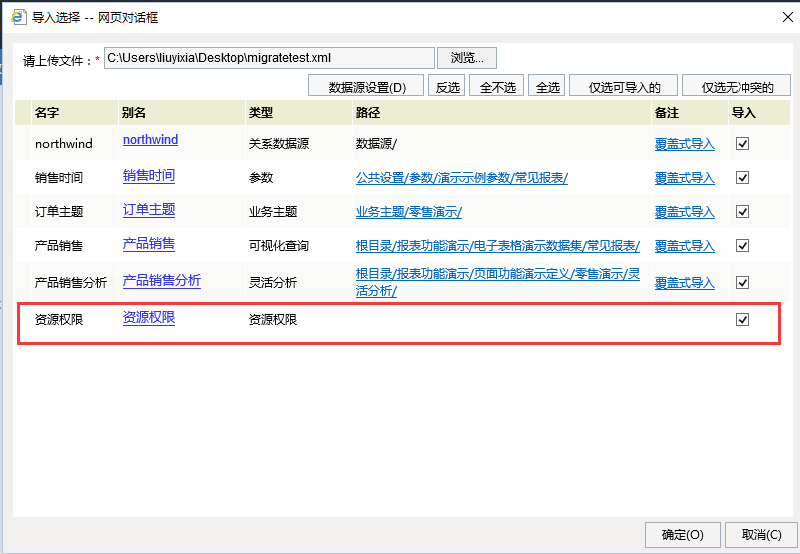Image resolution: width=800 pixels, height=554 pixels.
Task: Open path link 公共设置/参数/演示示例参数/常见报表/
Action: [462, 178]
